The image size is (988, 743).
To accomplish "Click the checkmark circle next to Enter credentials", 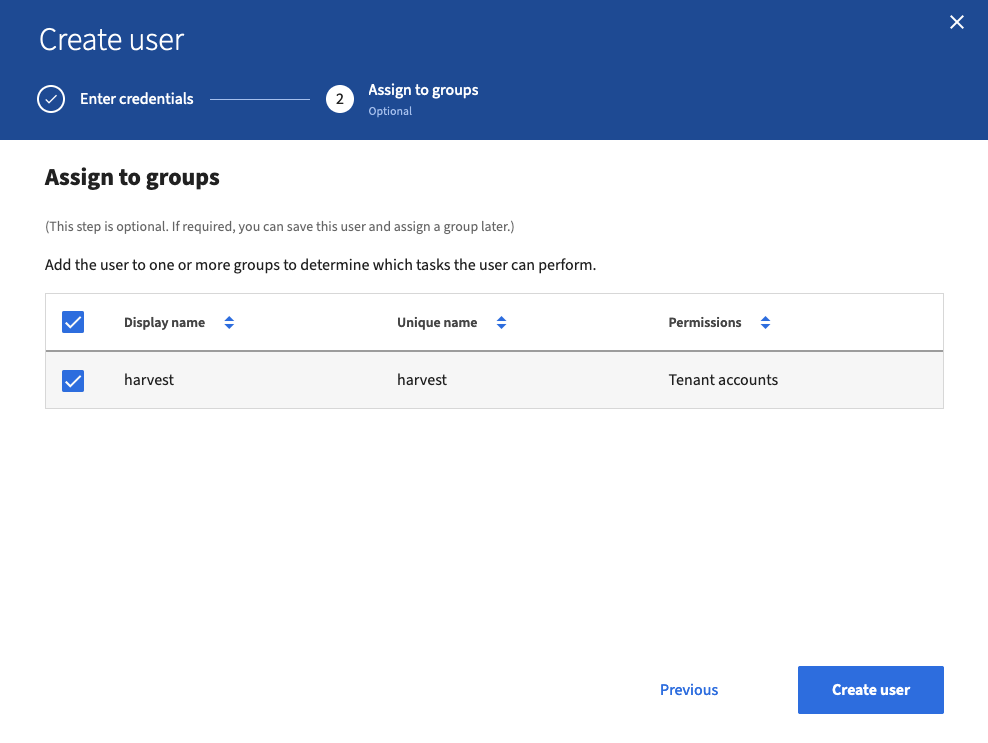I will (x=51, y=99).
